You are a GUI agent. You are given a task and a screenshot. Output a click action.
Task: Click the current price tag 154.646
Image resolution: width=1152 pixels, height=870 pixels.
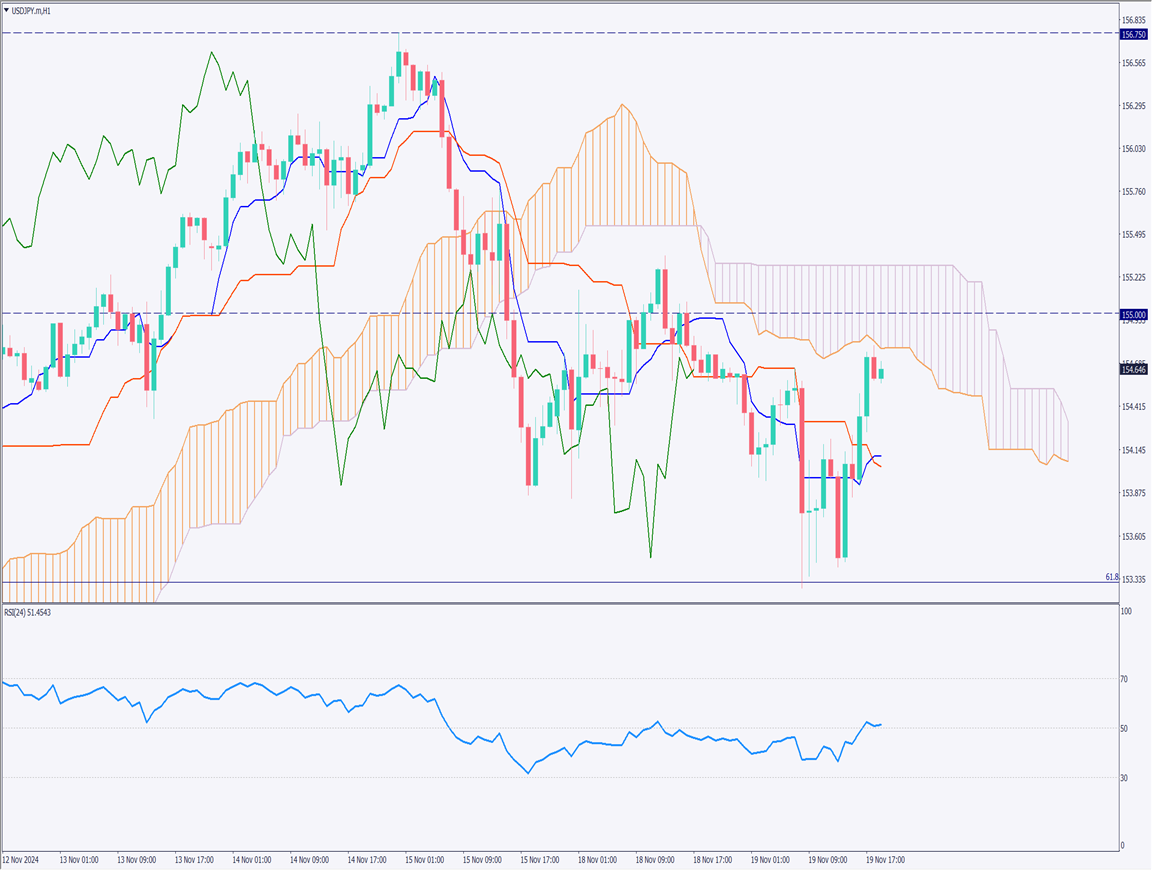click(1134, 369)
